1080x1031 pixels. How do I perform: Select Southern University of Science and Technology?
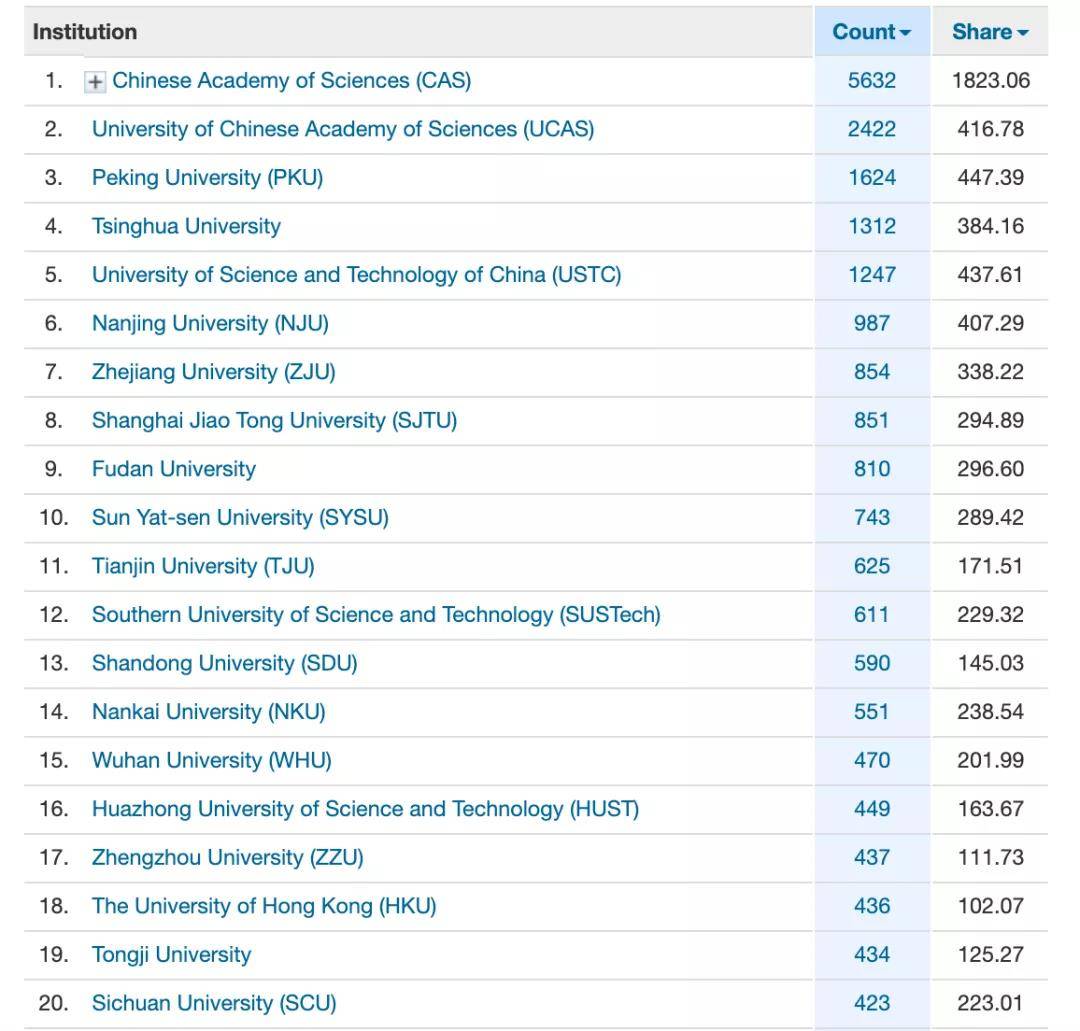point(376,614)
